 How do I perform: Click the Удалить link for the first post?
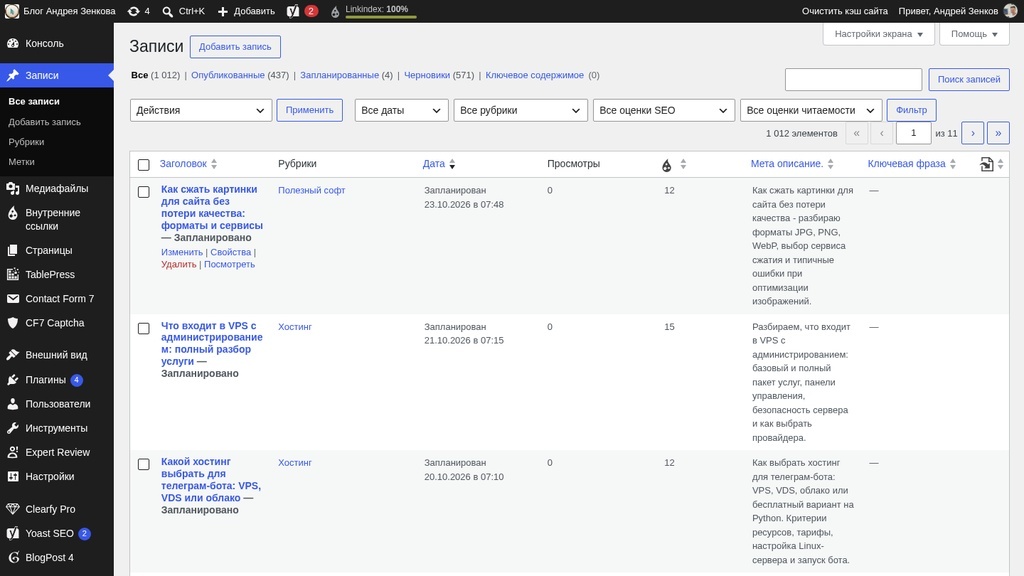point(179,264)
